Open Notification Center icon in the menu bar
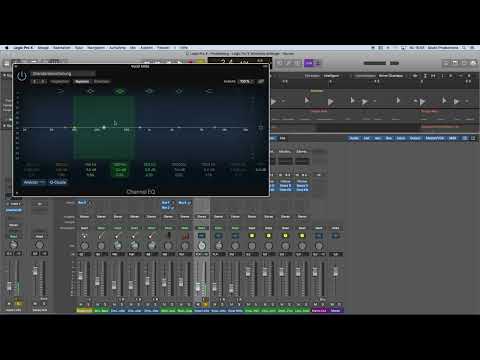 tap(472, 48)
